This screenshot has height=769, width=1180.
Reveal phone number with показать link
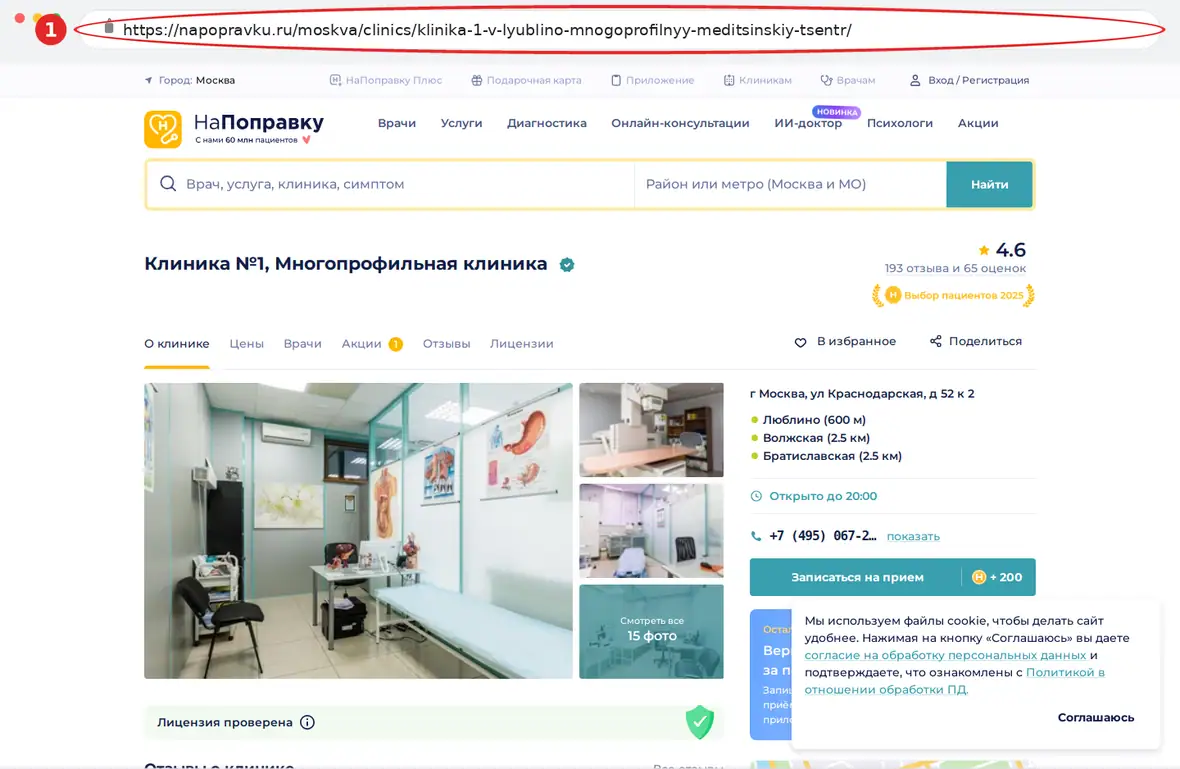[x=913, y=536]
